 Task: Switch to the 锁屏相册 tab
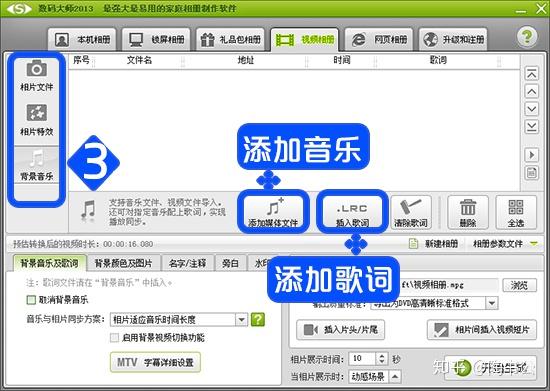156,39
